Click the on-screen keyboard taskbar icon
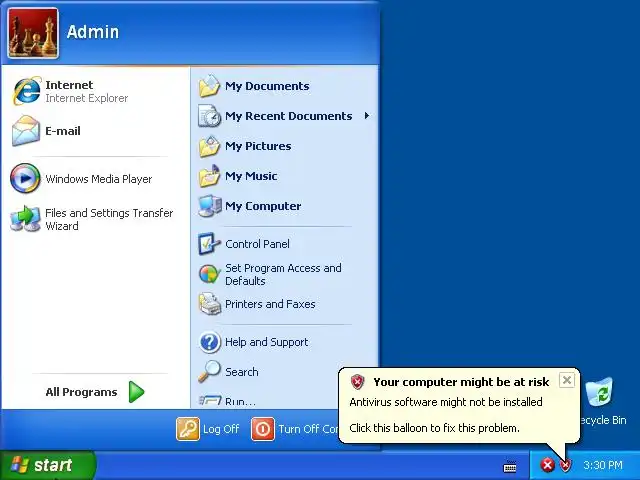The height and width of the screenshot is (480, 640). [x=510, y=466]
